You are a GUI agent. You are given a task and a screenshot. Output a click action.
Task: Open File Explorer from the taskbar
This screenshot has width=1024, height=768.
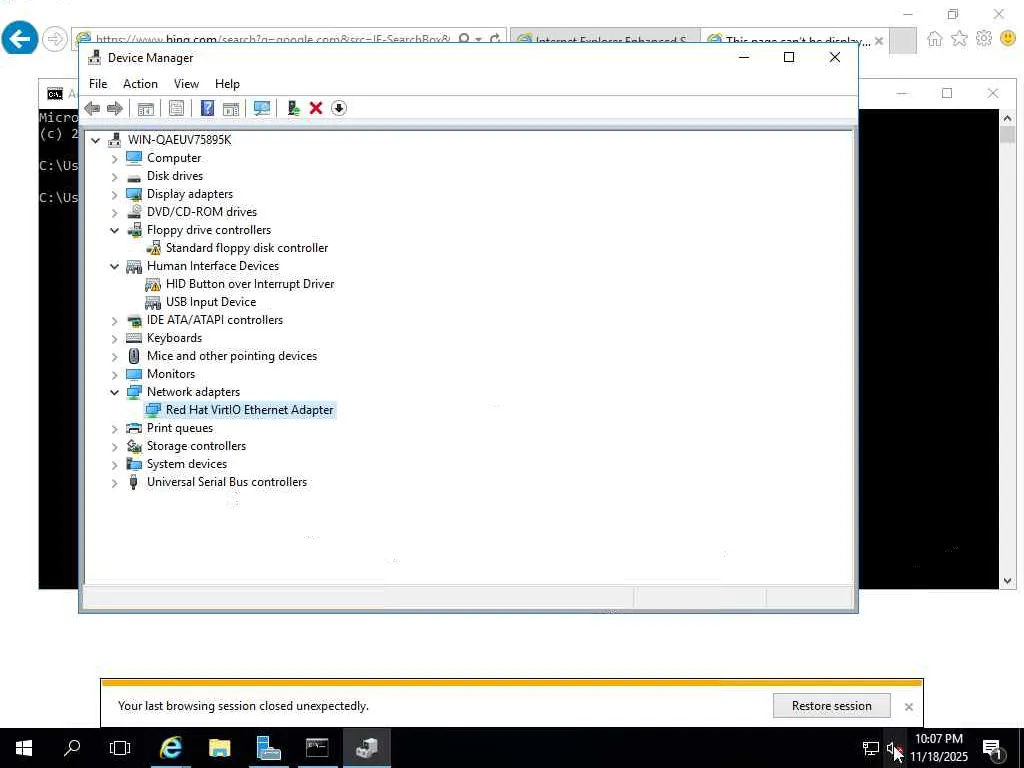(219, 748)
